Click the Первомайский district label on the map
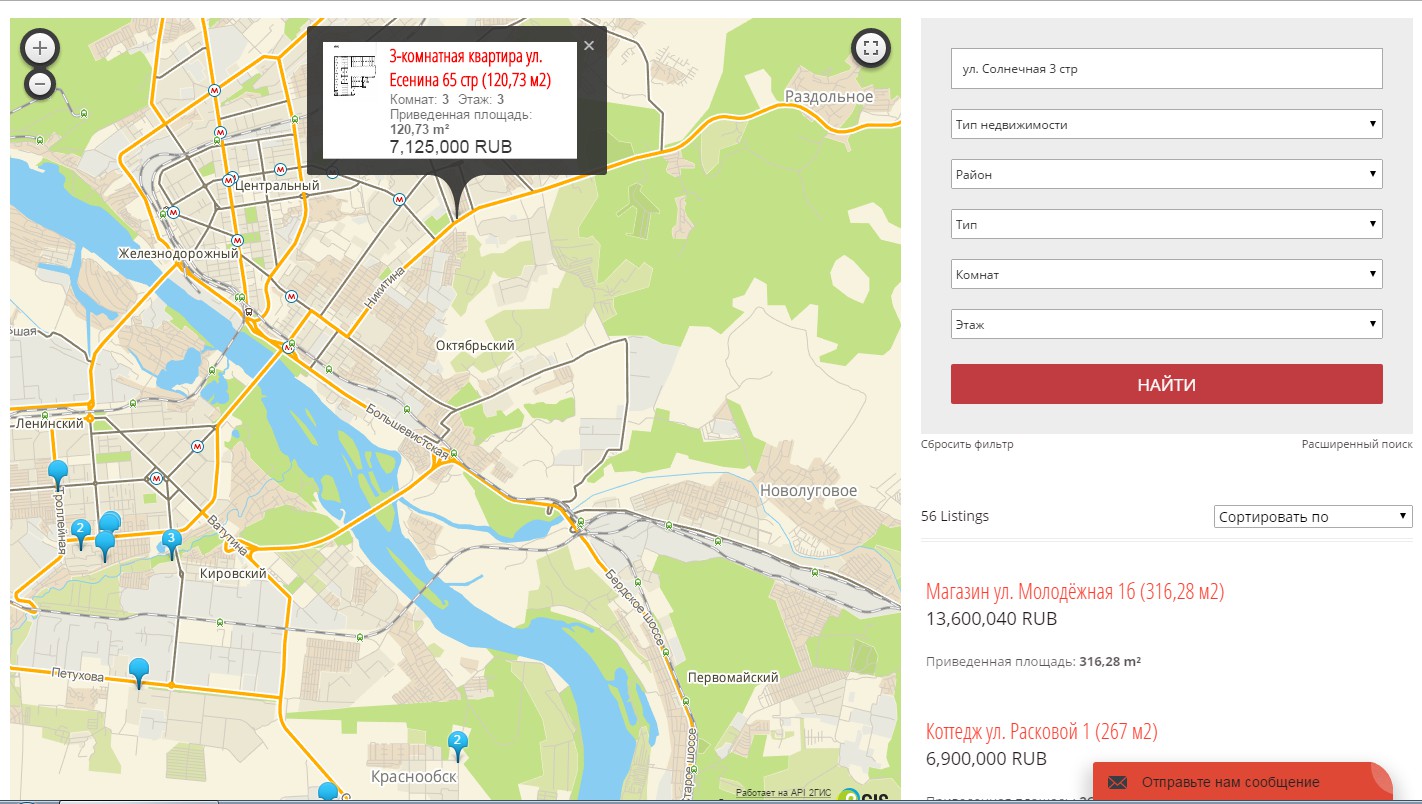The image size is (1422, 804). 733,677
